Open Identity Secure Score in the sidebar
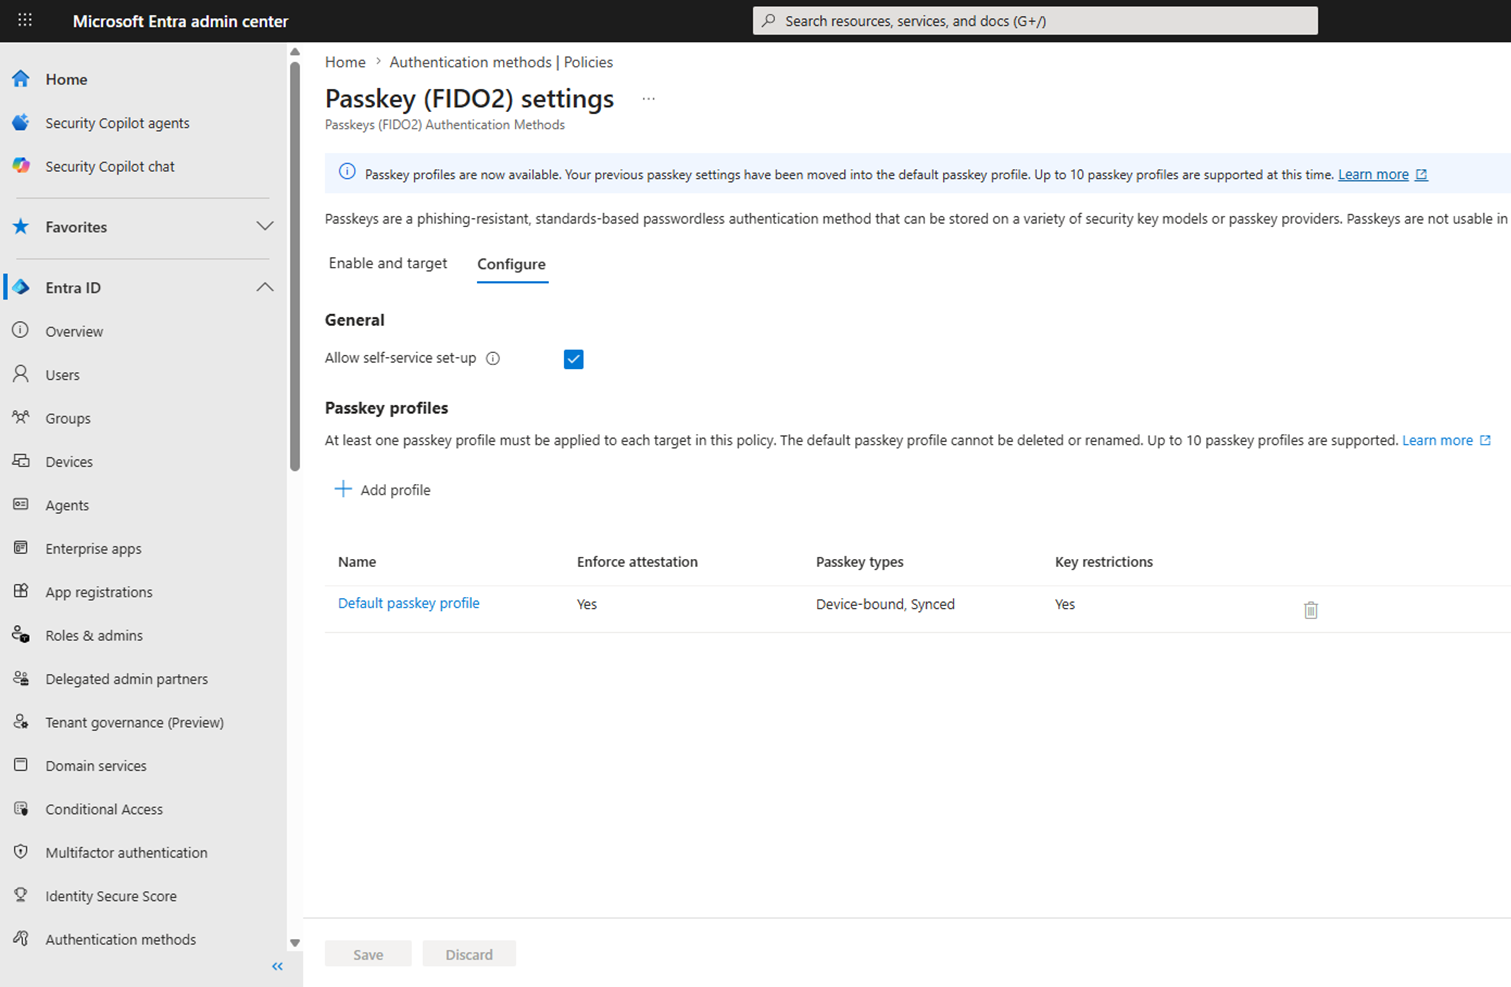 [111, 896]
